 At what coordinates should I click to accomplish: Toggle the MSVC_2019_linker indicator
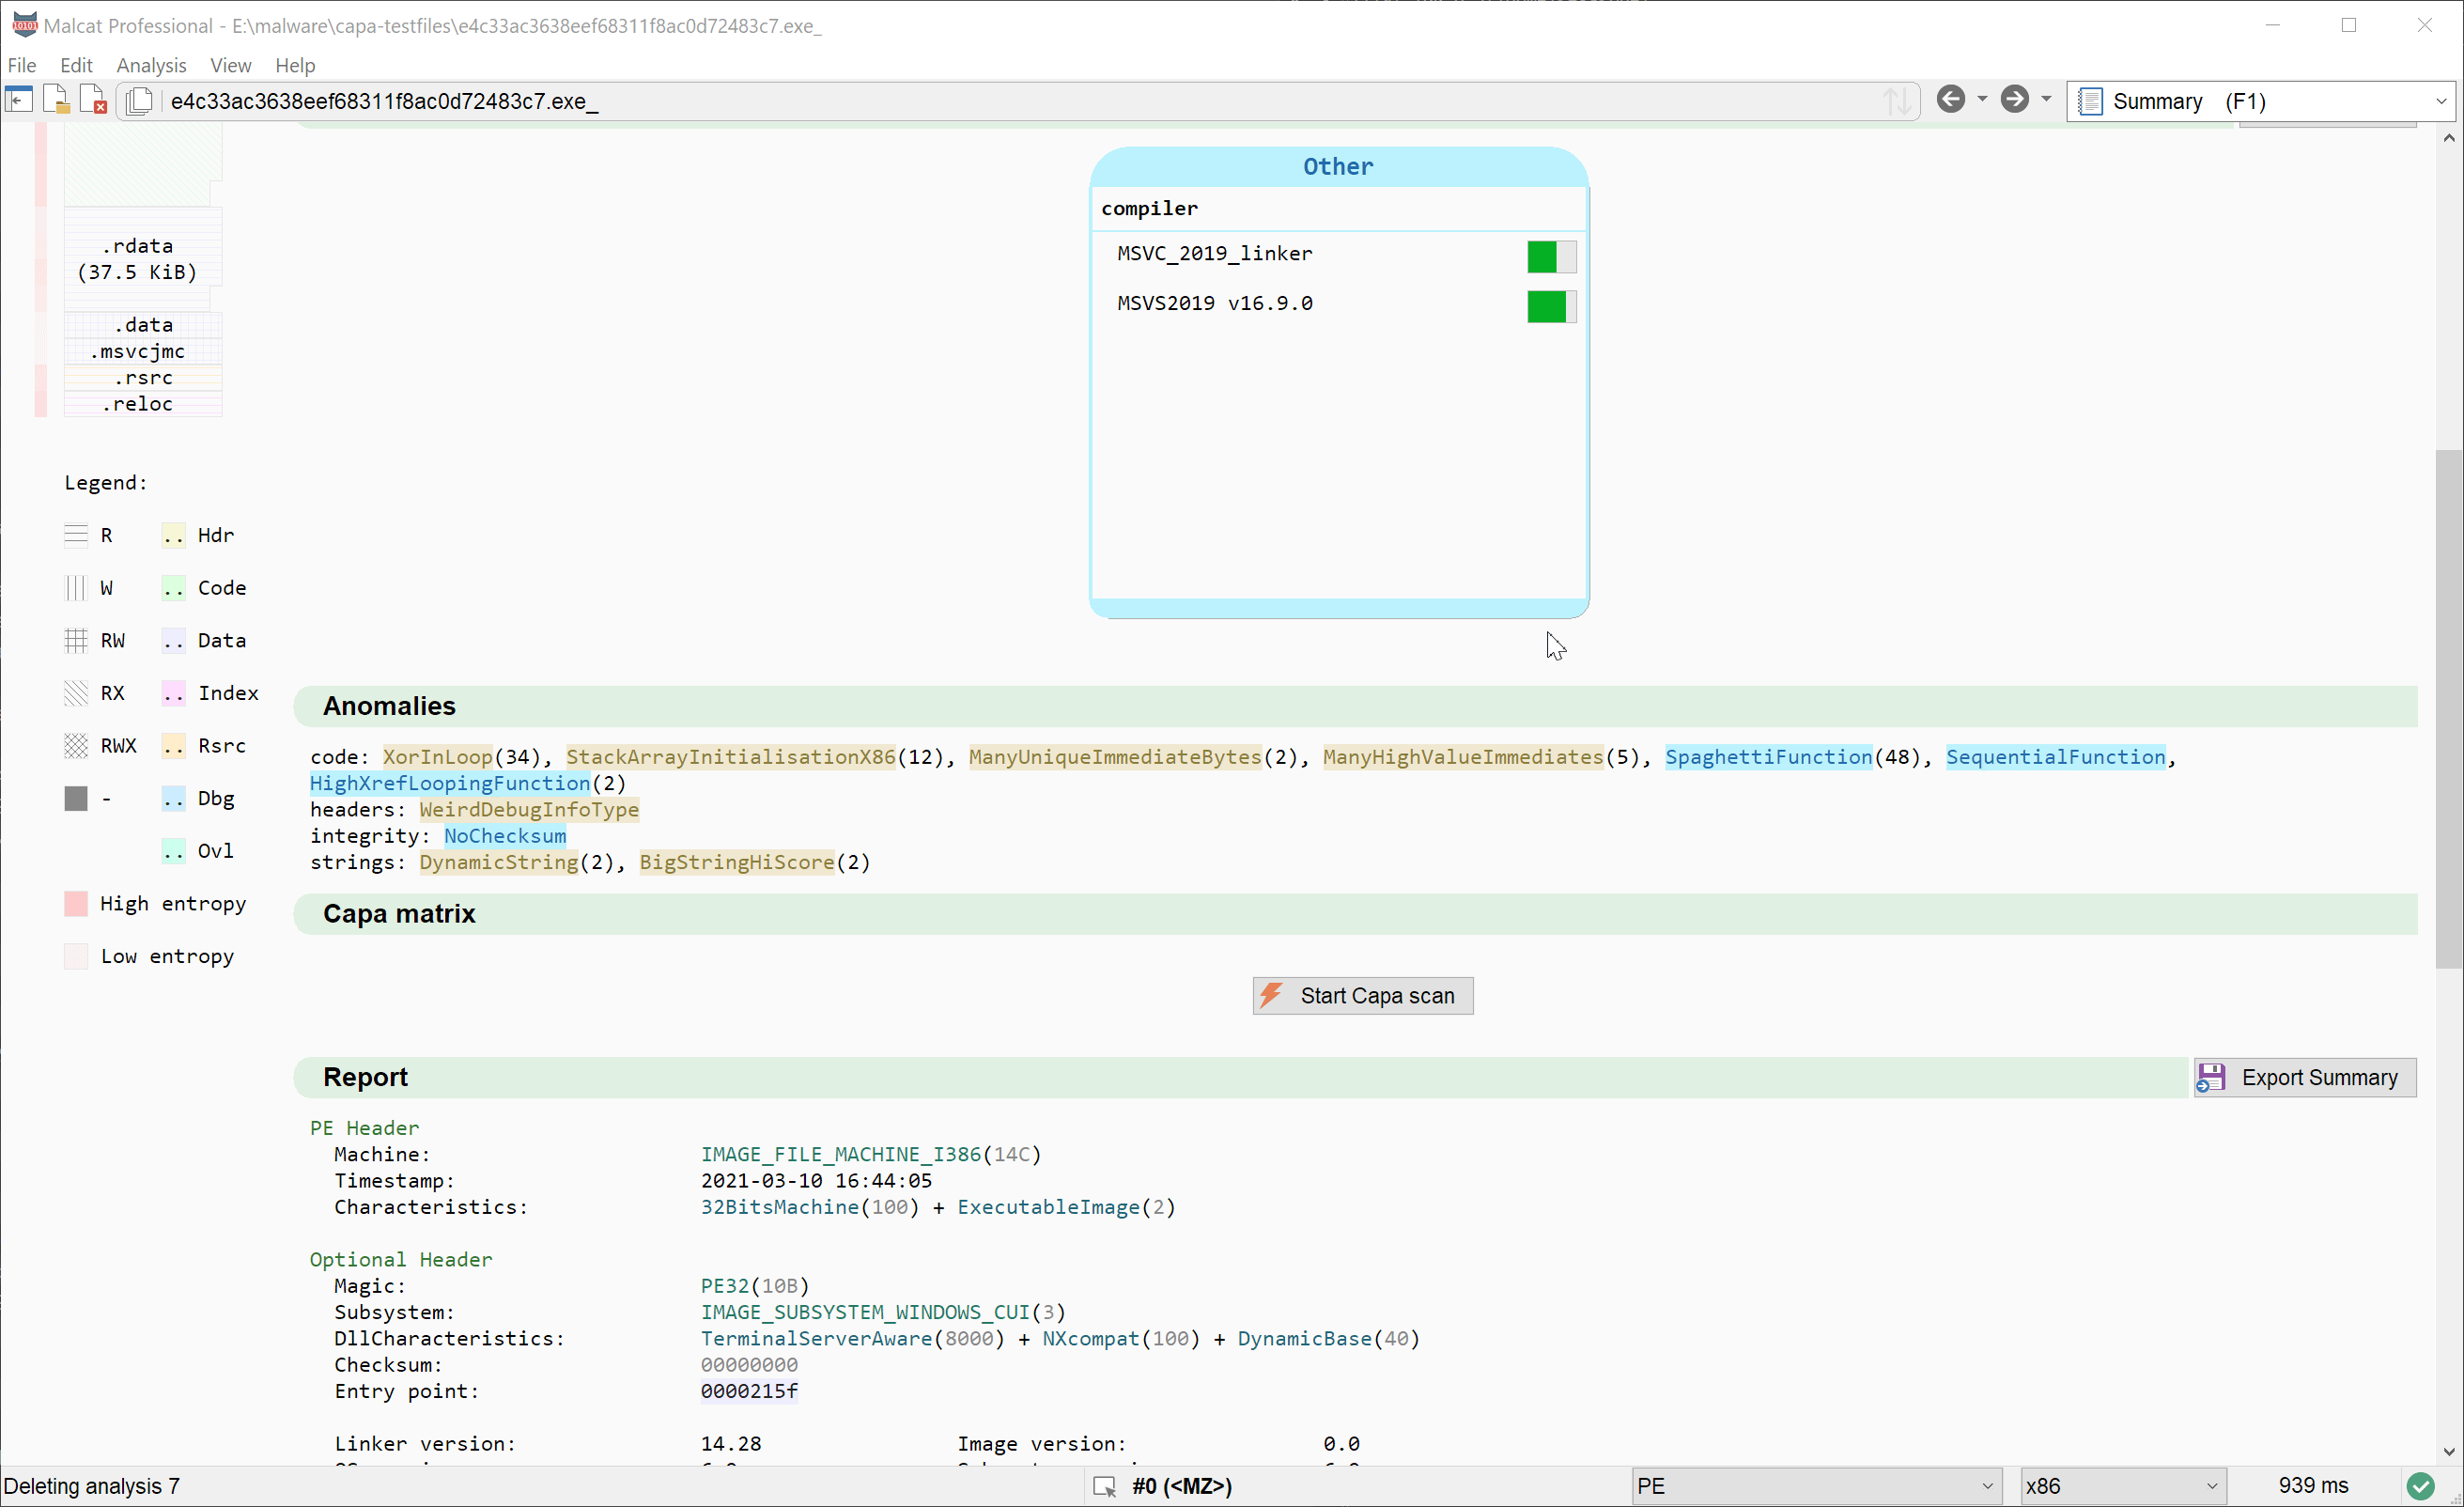(x=1551, y=257)
